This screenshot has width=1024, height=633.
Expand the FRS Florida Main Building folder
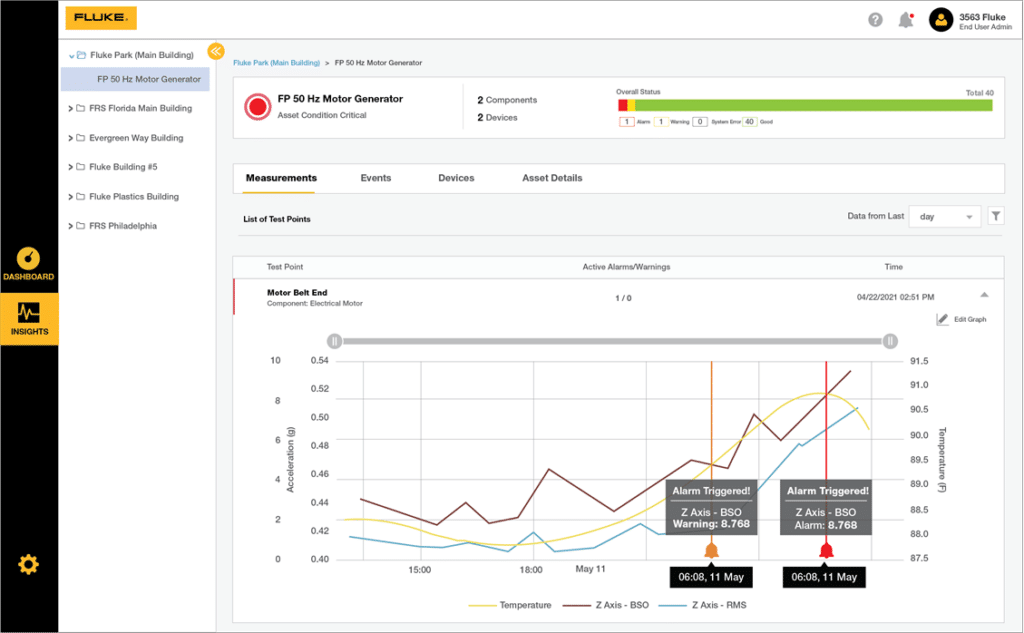tap(69, 109)
